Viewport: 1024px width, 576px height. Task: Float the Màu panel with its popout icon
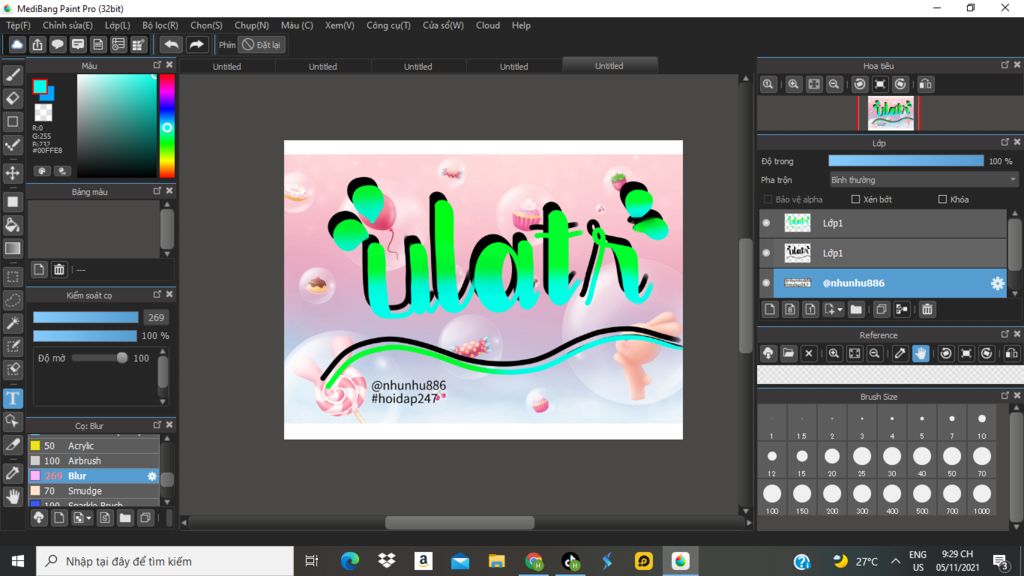tap(157, 65)
